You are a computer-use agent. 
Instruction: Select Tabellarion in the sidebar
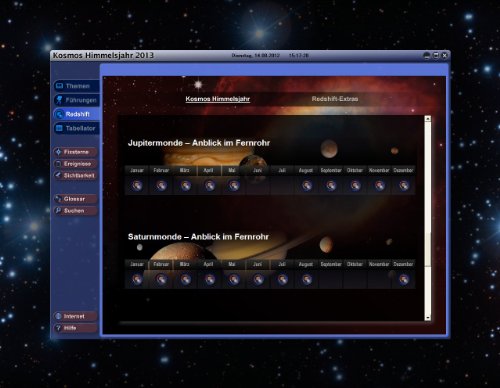76,128
